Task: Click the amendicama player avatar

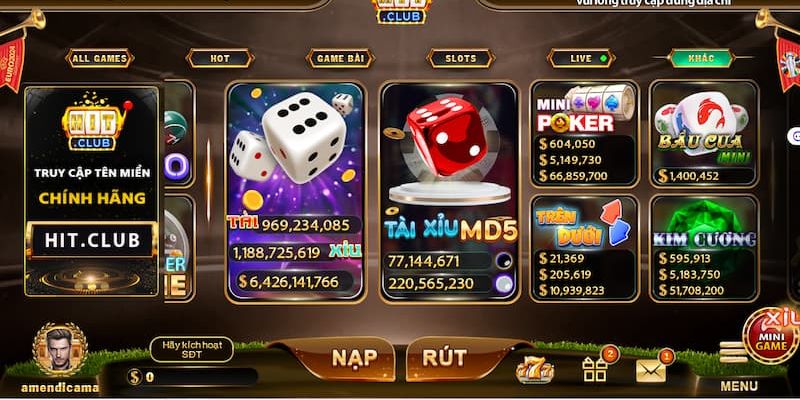Action: point(60,349)
